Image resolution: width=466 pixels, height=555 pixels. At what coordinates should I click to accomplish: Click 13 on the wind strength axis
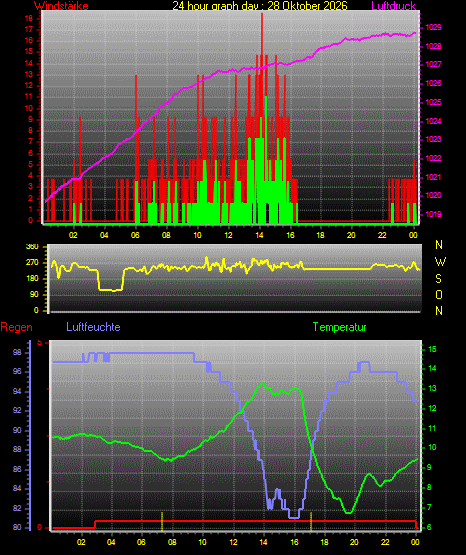pos(29,74)
